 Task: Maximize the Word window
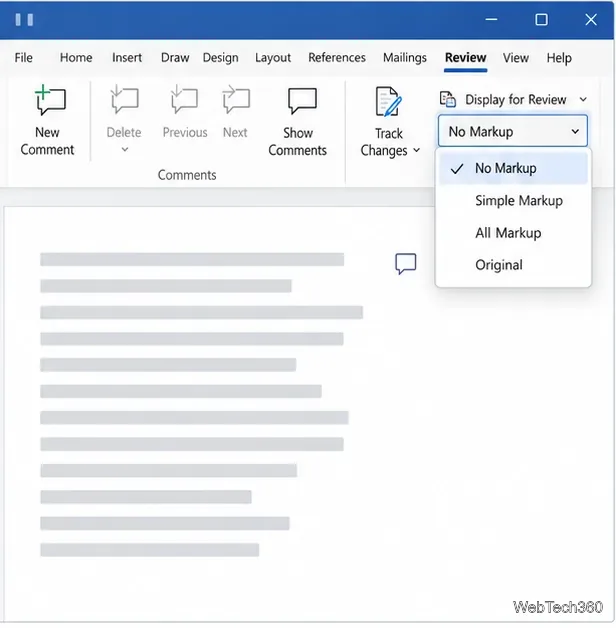coord(541,19)
